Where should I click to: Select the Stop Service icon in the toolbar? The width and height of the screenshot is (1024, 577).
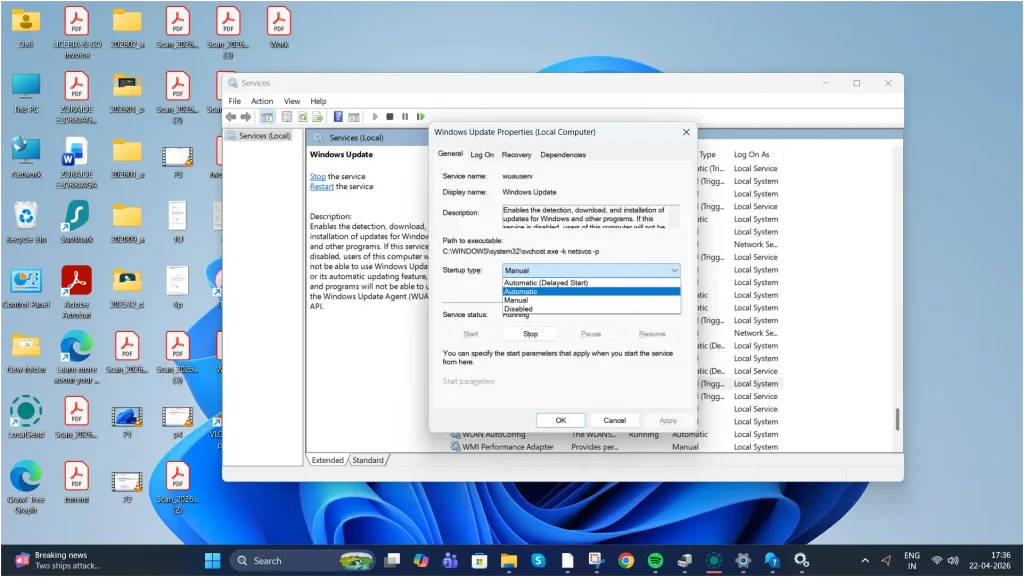(390, 116)
